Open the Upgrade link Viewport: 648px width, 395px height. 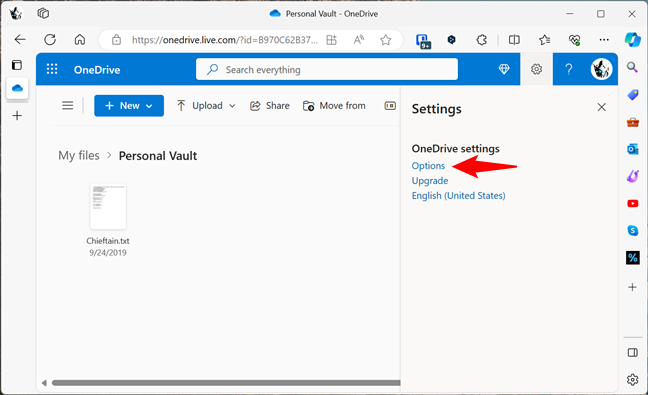tap(430, 181)
